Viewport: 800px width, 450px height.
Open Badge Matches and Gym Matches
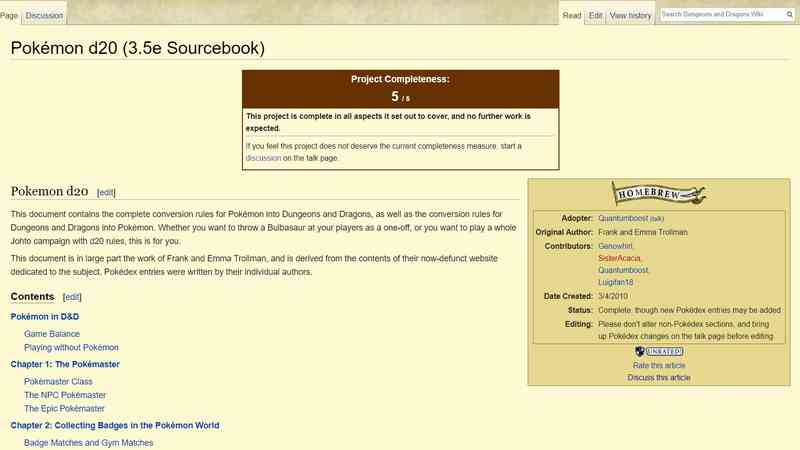(88, 442)
